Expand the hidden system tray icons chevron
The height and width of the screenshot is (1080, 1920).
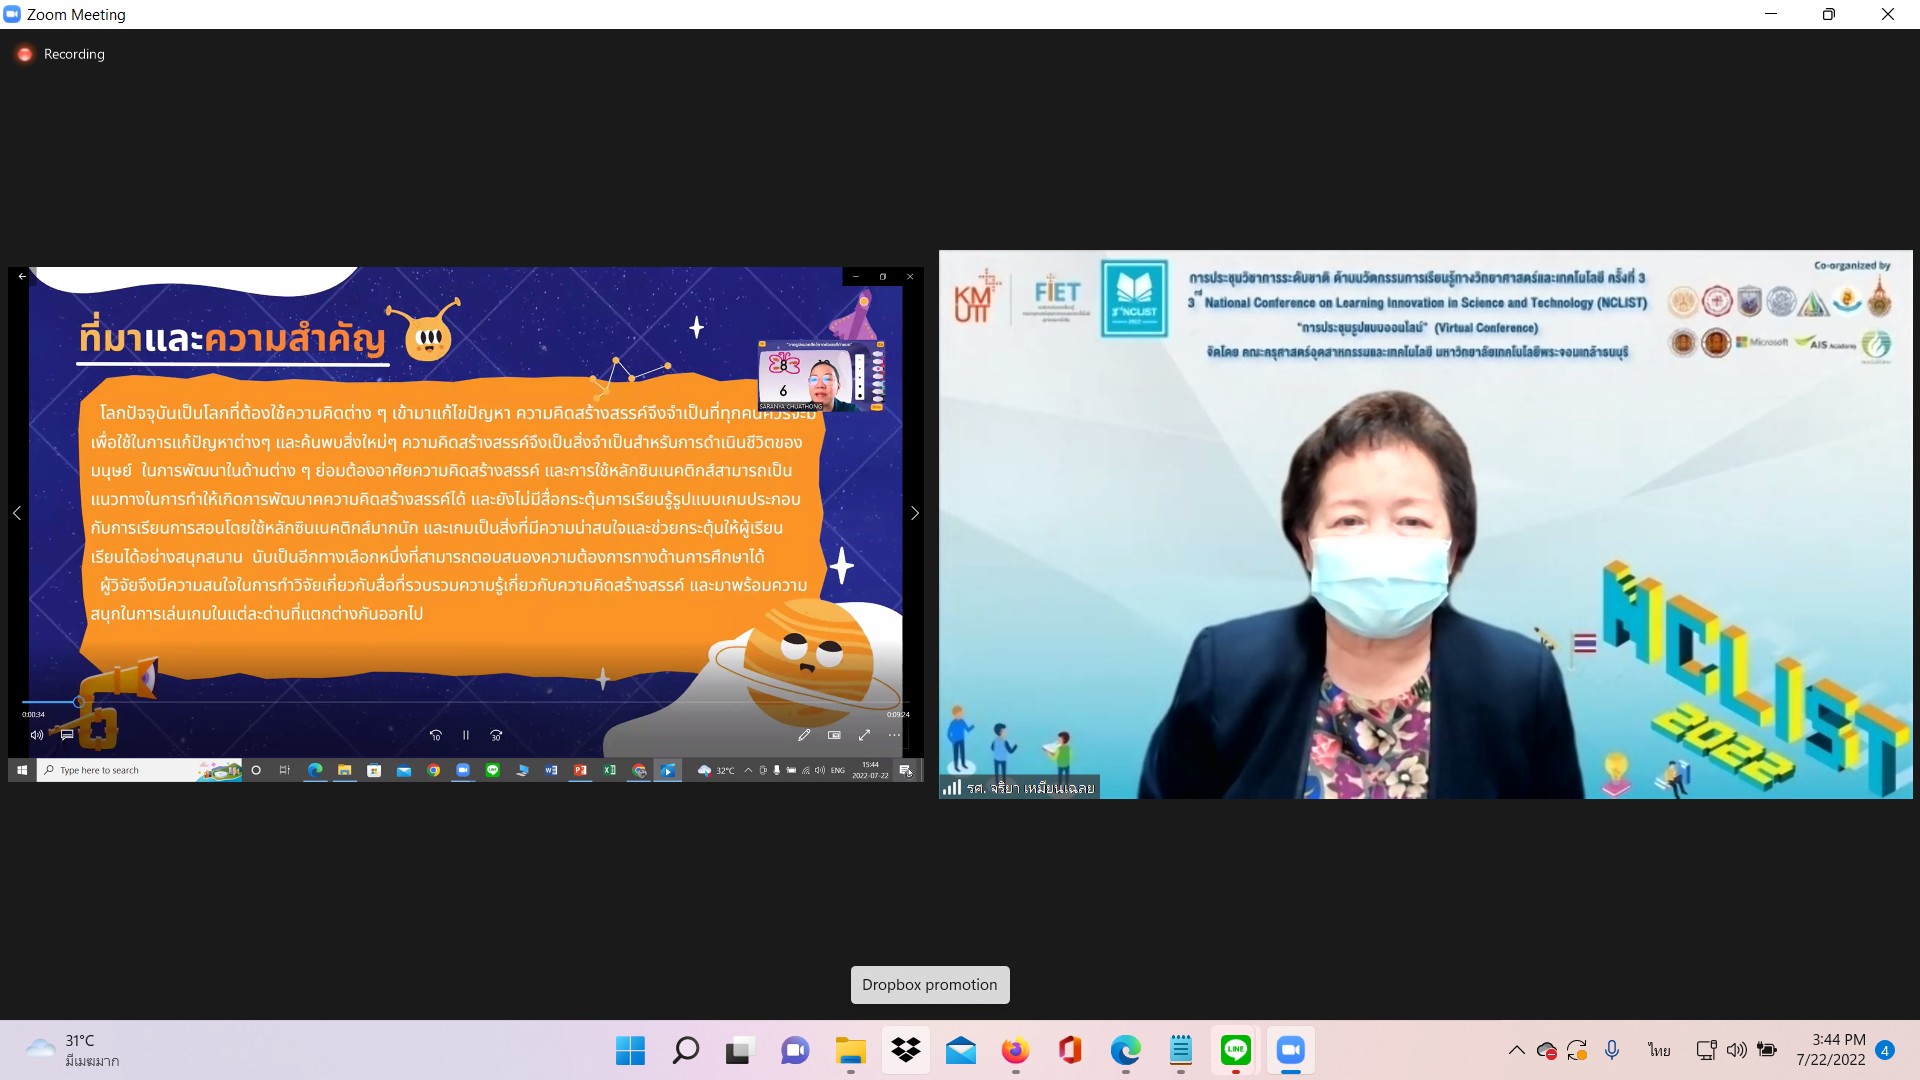(1516, 1050)
